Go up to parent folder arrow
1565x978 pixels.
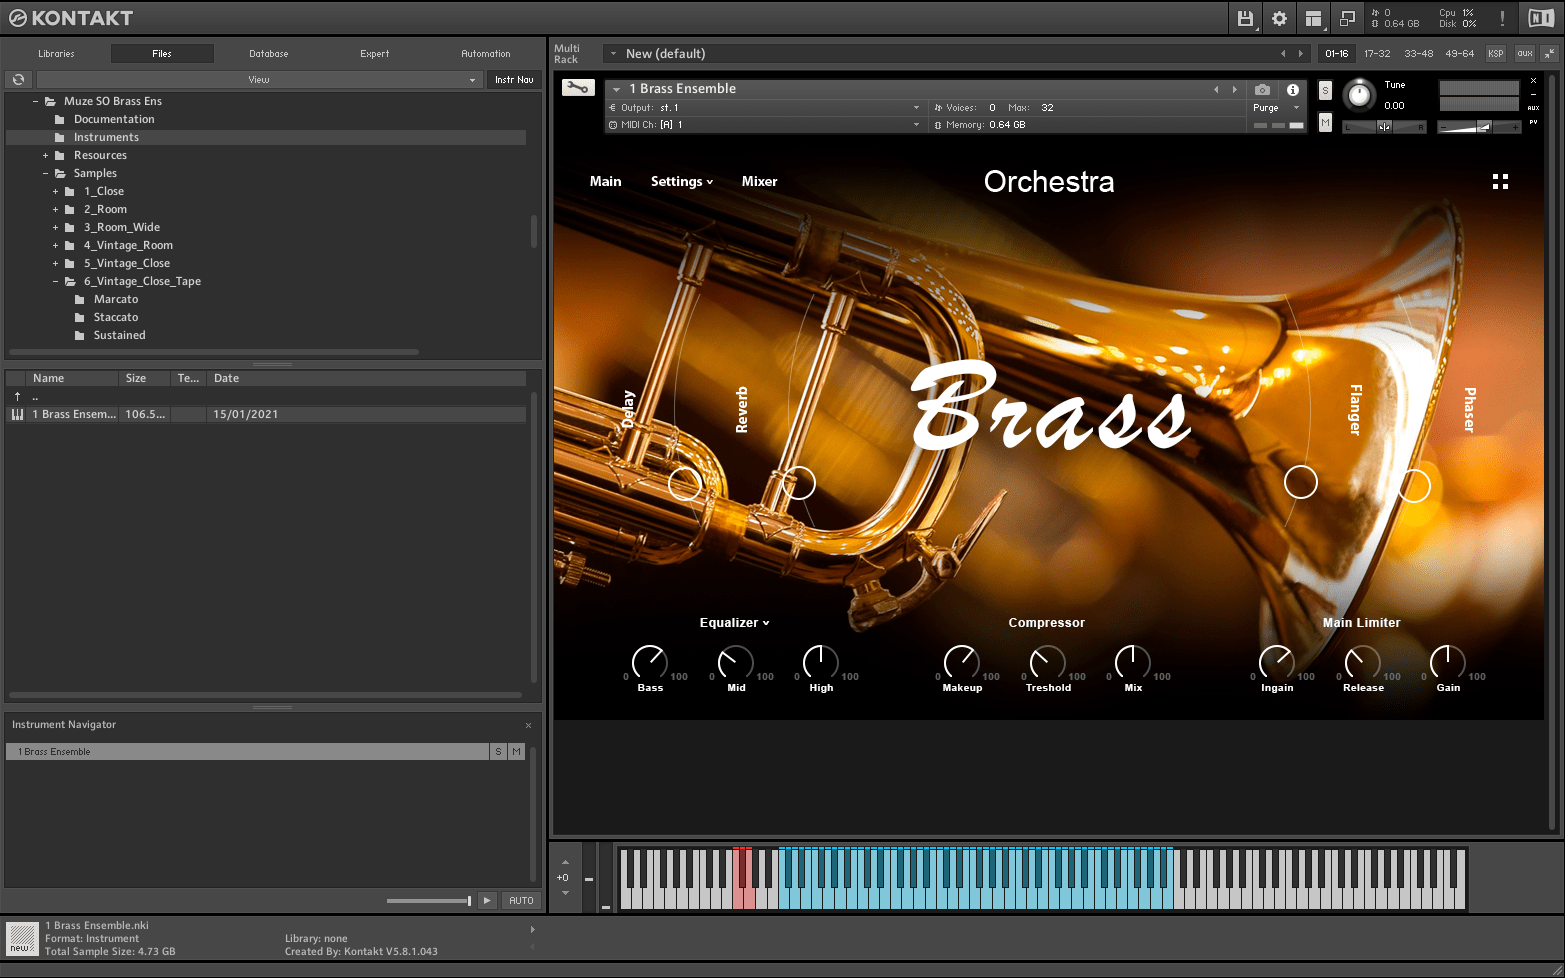[17, 397]
